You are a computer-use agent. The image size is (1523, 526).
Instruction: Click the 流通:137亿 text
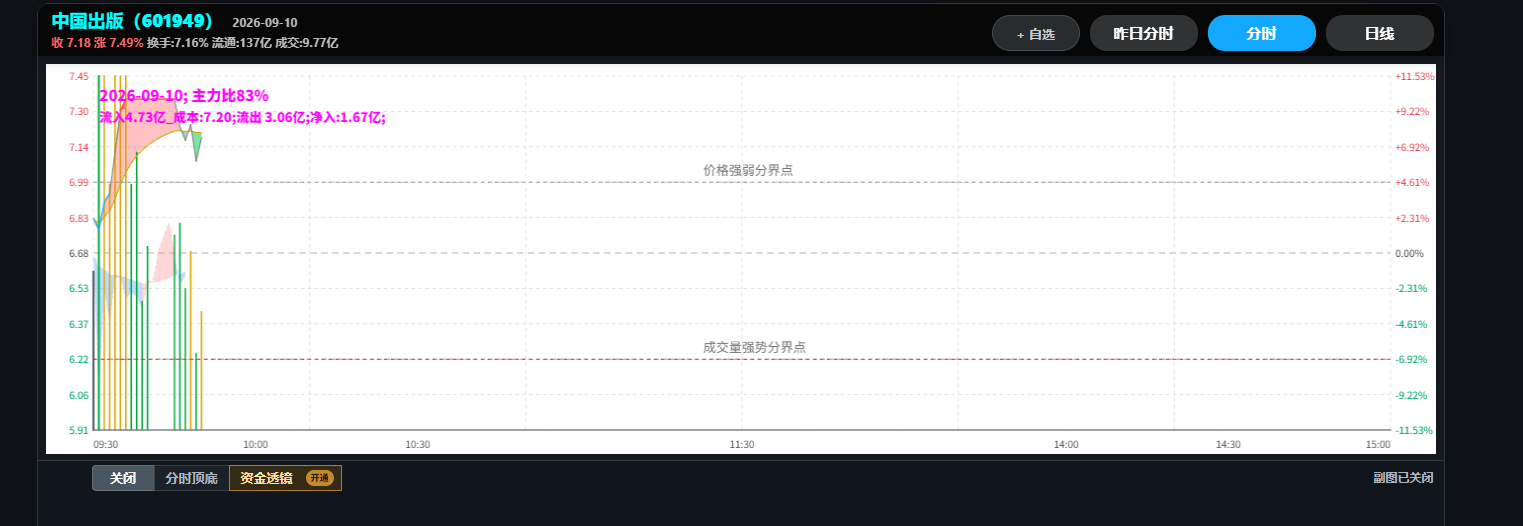pyautogui.click(x=241, y=43)
